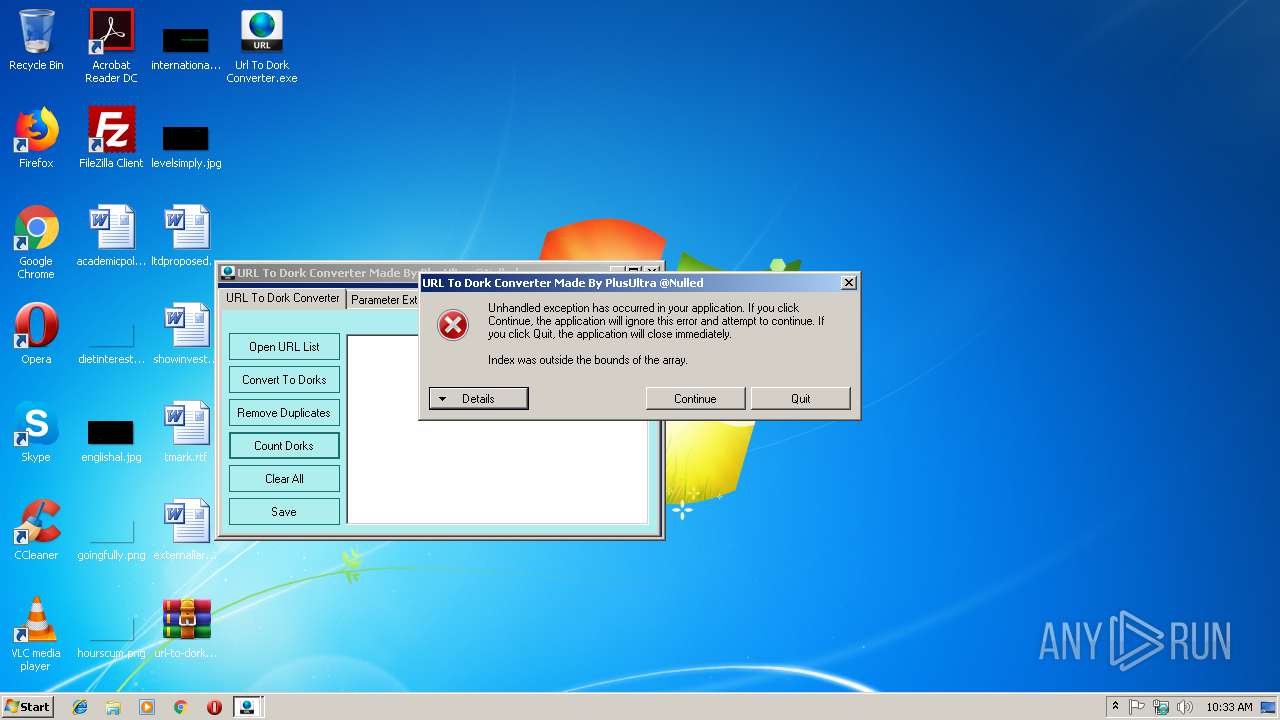This screenshot has height=720, width=1280.
Task: Click the Start button
Action: tap(28, 707)
